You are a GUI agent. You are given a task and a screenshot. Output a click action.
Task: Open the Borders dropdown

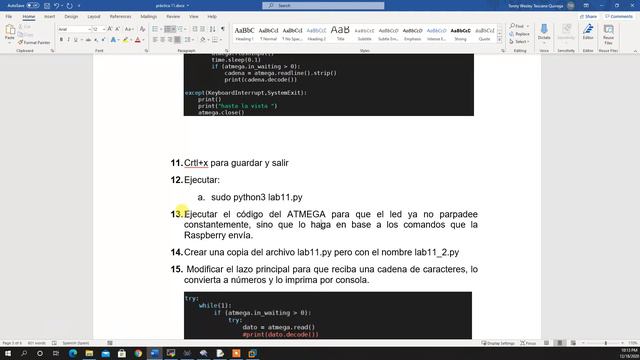[x=221, y=40]
